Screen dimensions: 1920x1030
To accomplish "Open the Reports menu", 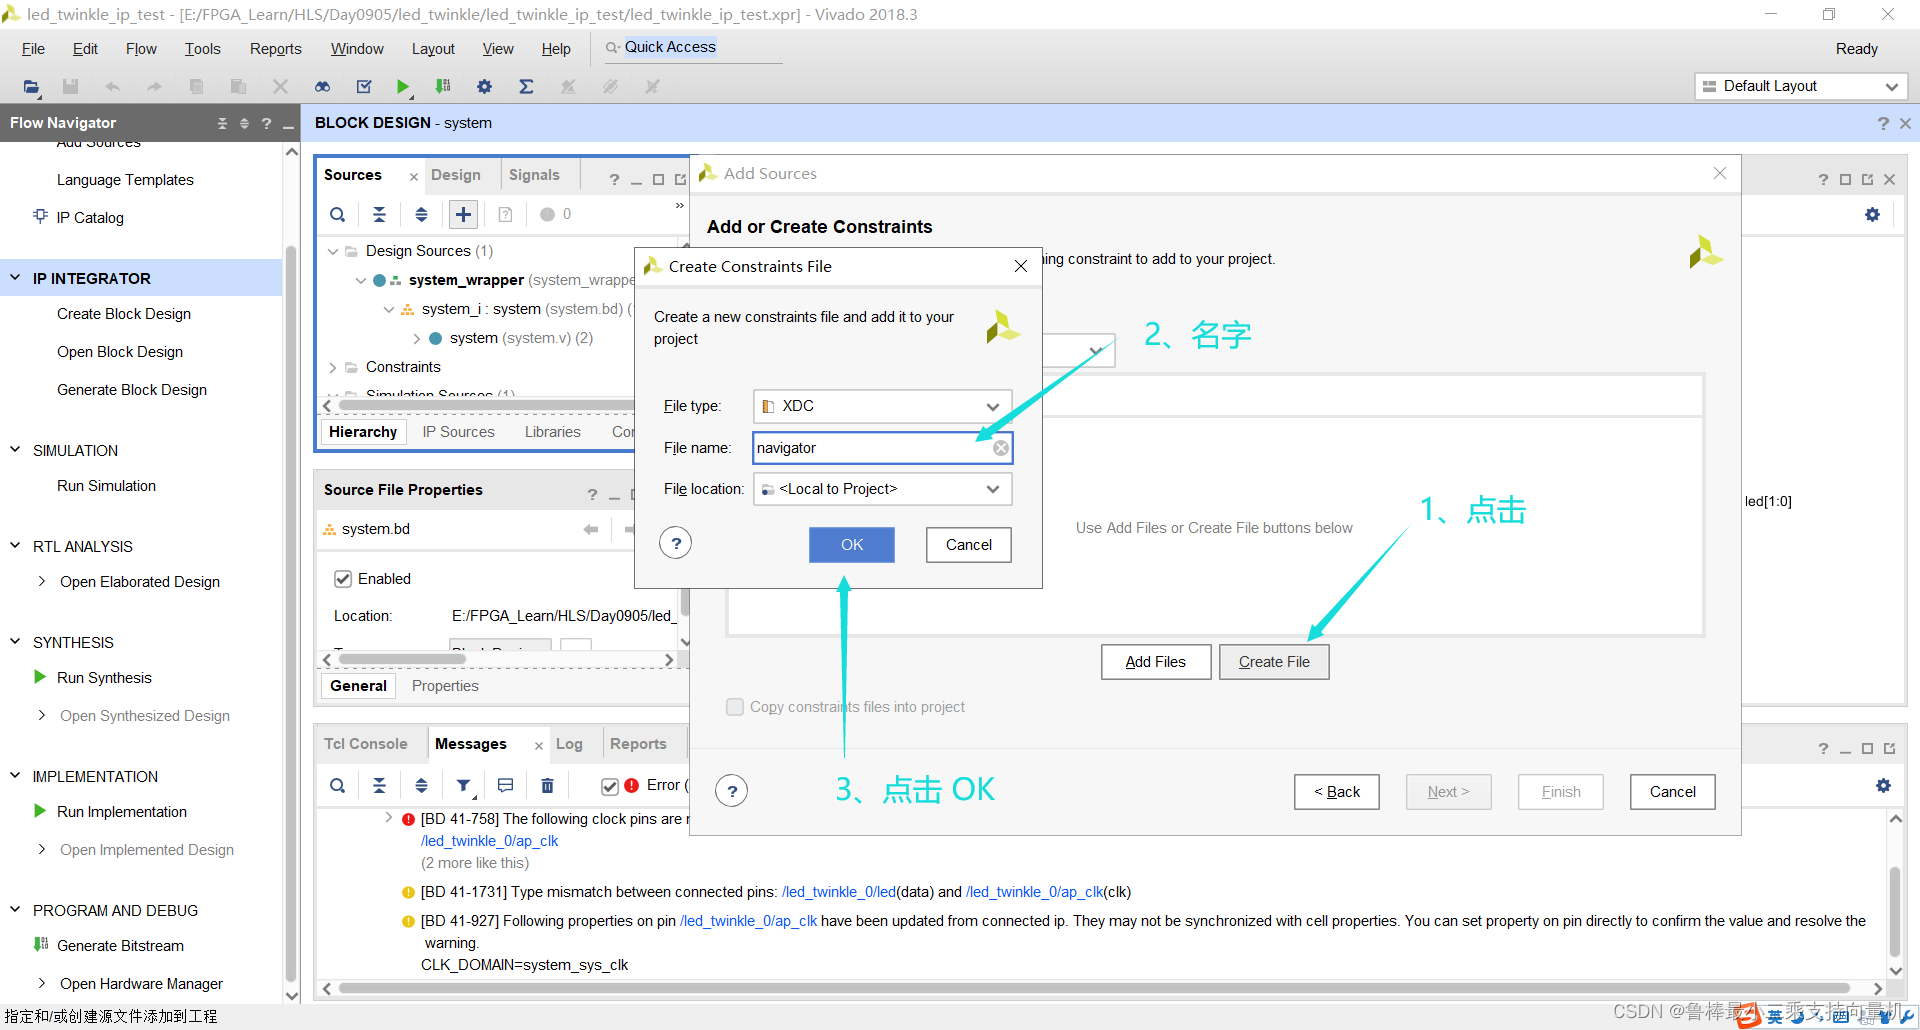I will pos(275,49).
